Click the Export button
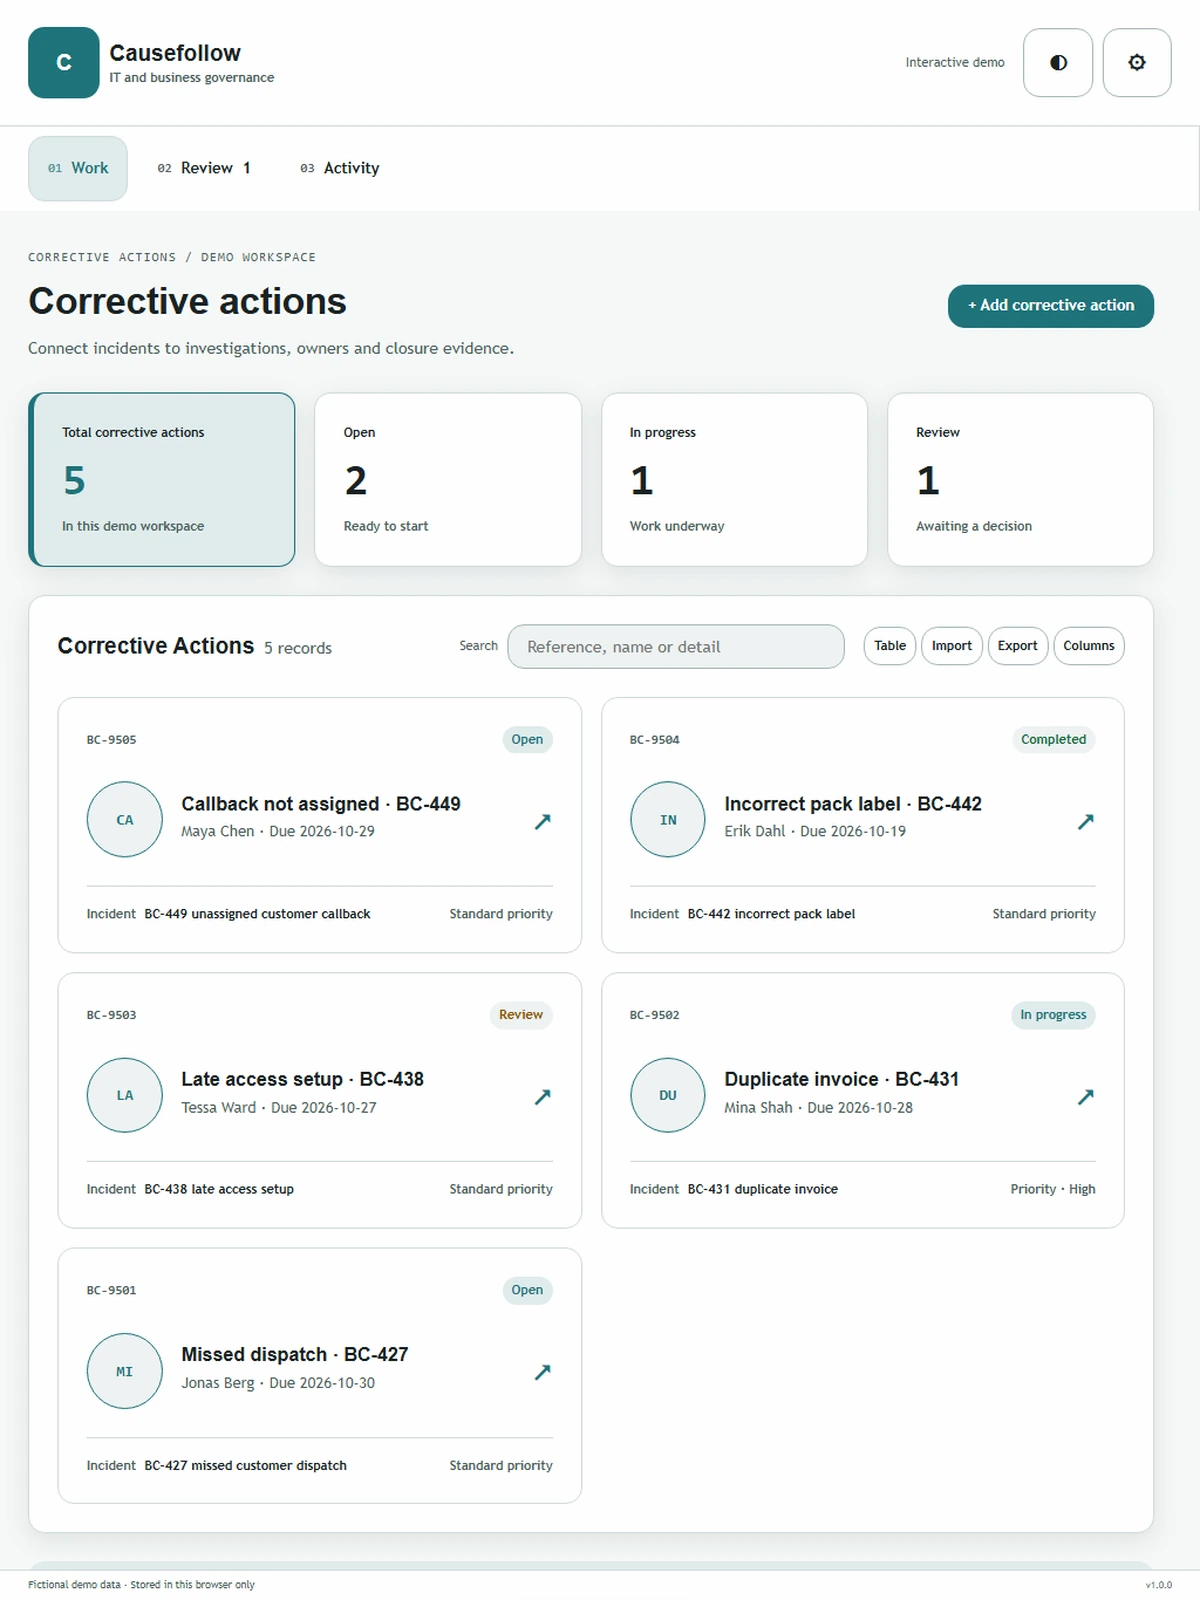 click(1017, 646)
